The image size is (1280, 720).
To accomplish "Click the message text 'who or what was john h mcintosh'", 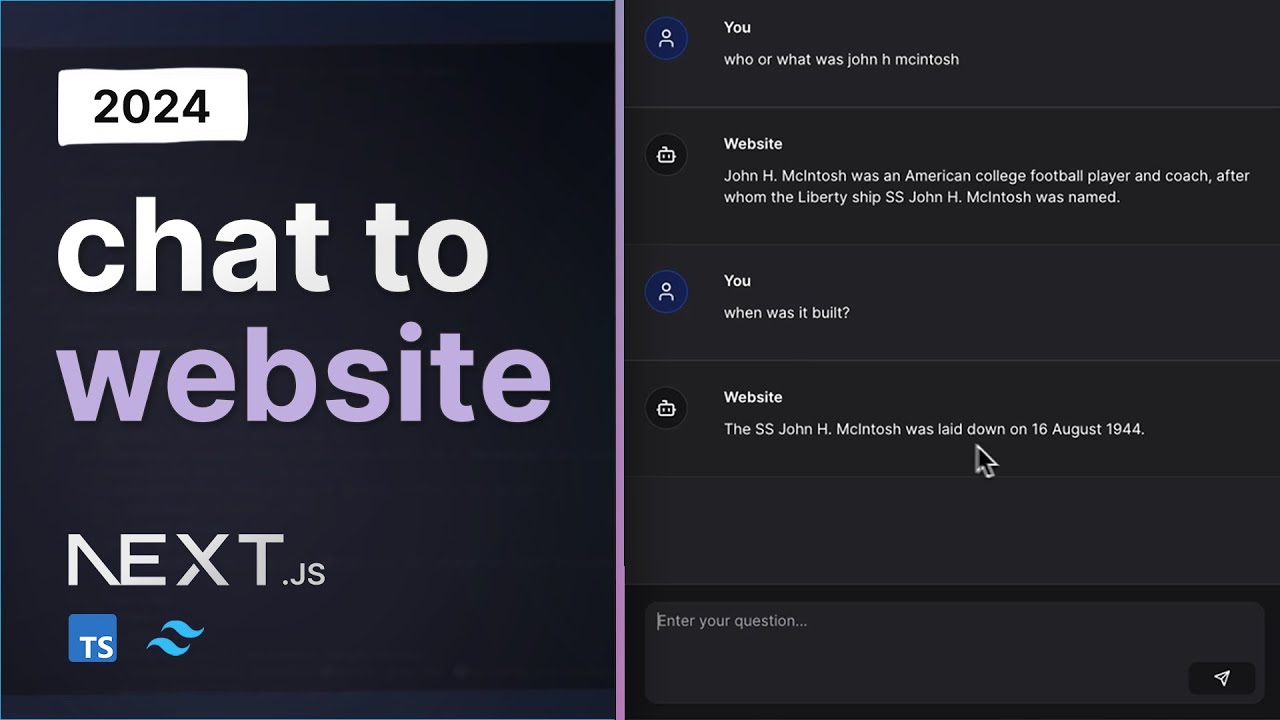I will pyautogui.click(x=841, y=59).
